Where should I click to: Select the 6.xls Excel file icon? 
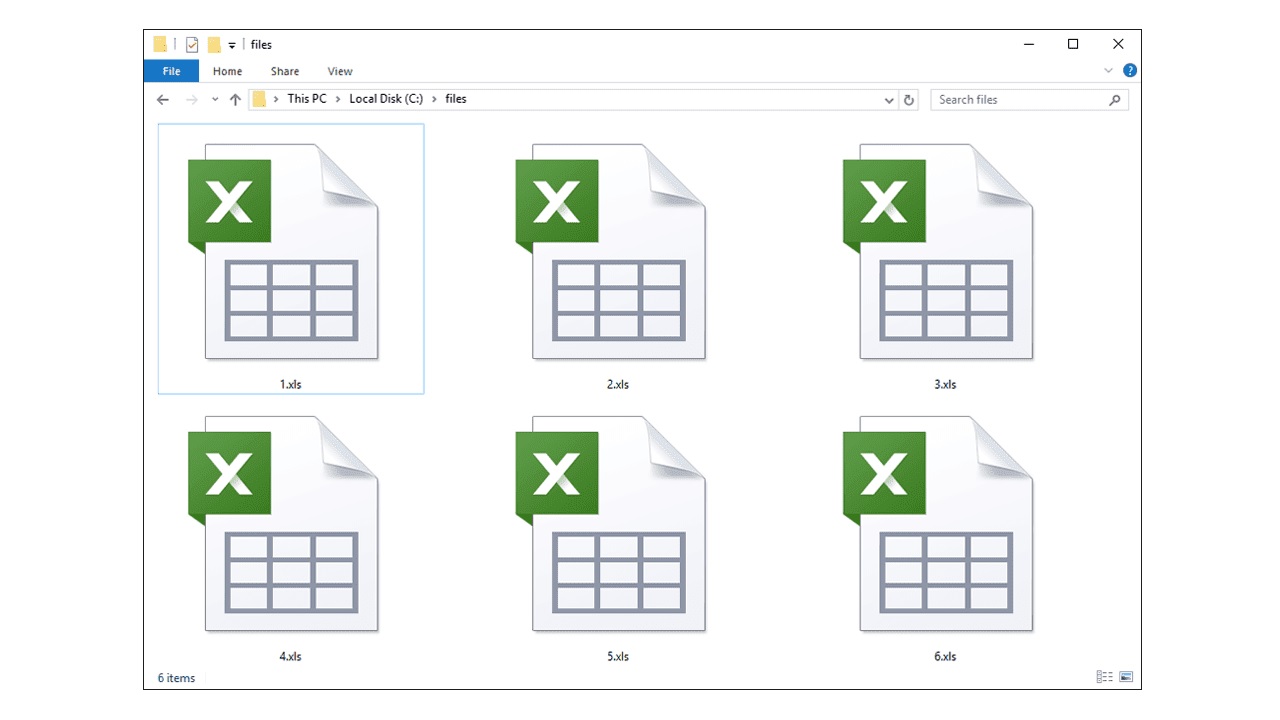tap(938, 524)
